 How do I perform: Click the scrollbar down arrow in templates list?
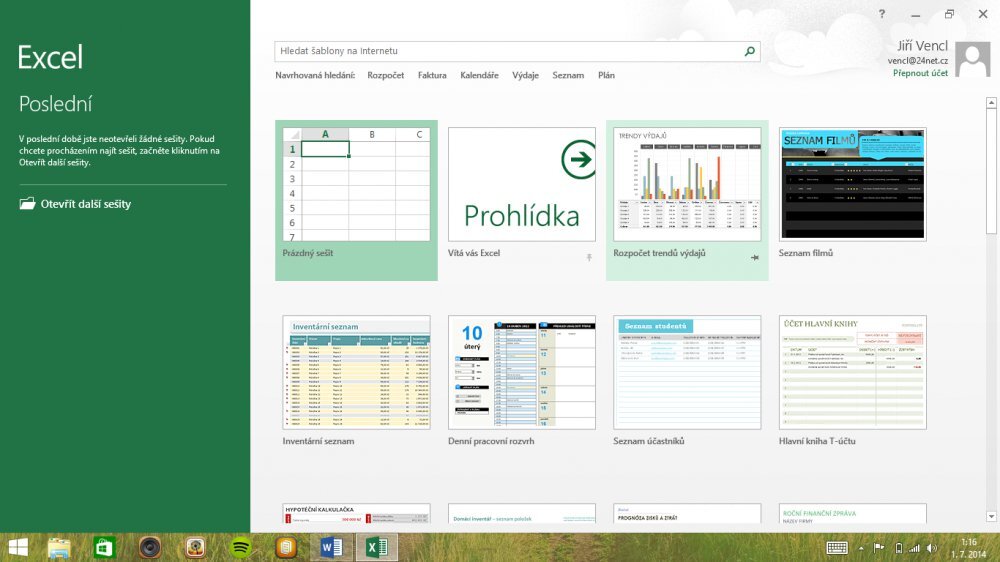[x=991, y=516]
